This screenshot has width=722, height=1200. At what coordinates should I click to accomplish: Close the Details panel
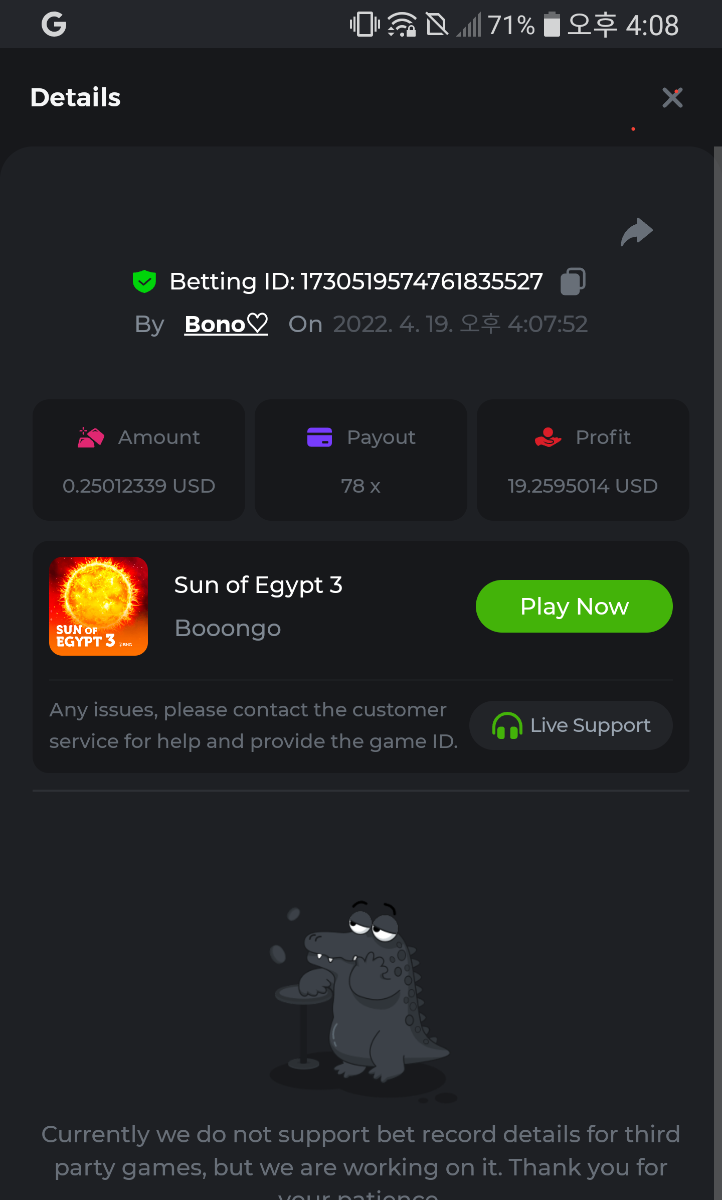(672, 97)
